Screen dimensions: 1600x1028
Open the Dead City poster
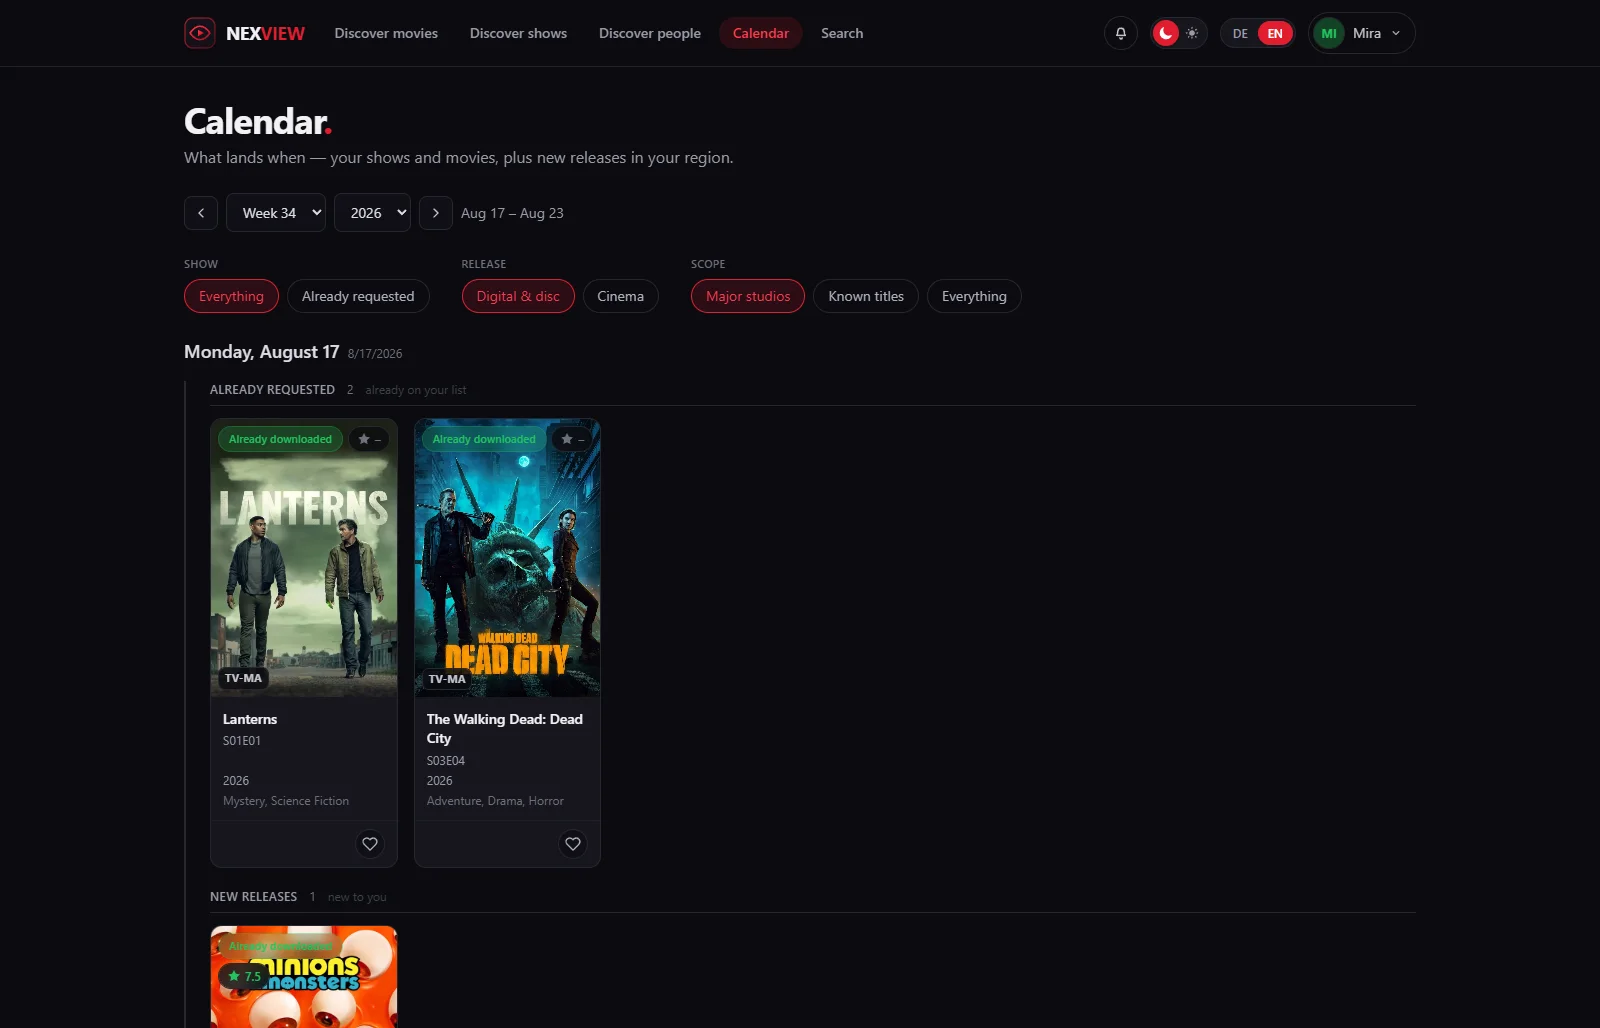click(508, 558)
